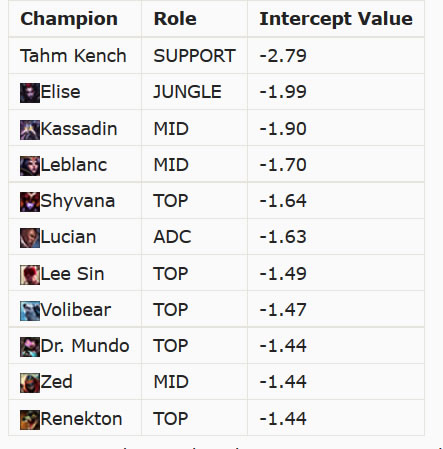Click the Renekton champion portrait icon

click(x=30, y=420)
